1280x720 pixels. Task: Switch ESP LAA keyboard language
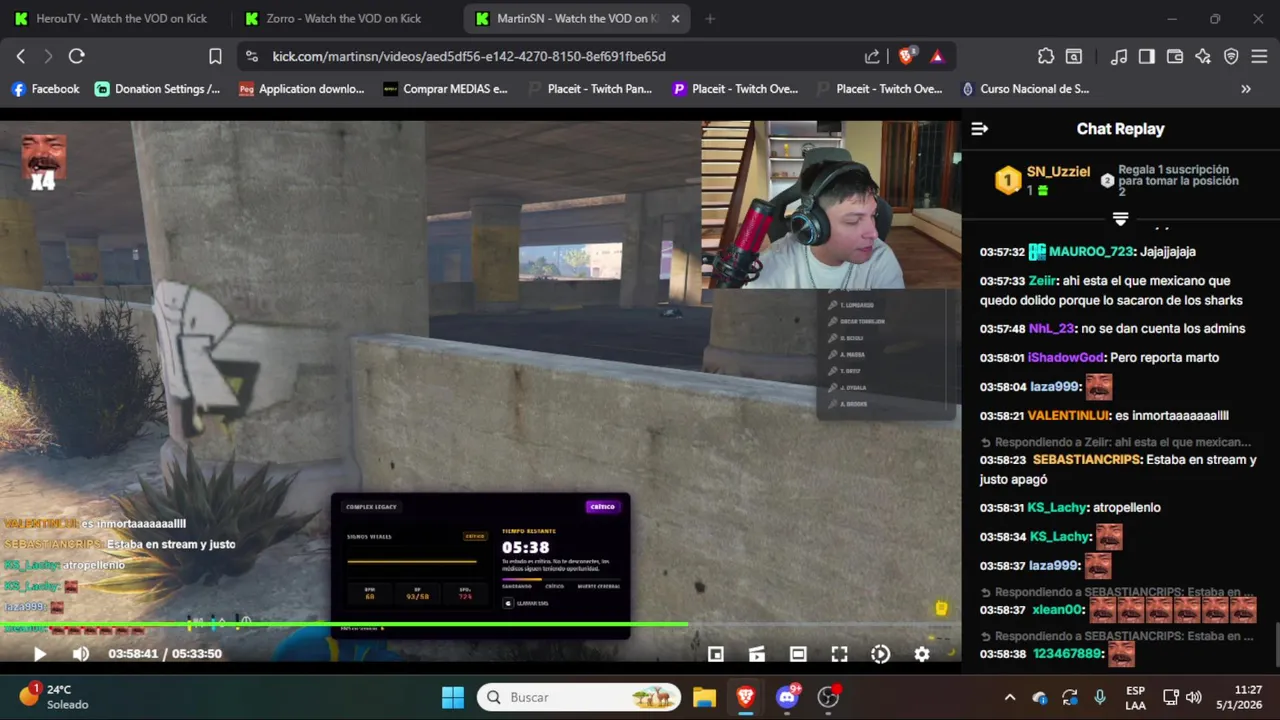1135,697
